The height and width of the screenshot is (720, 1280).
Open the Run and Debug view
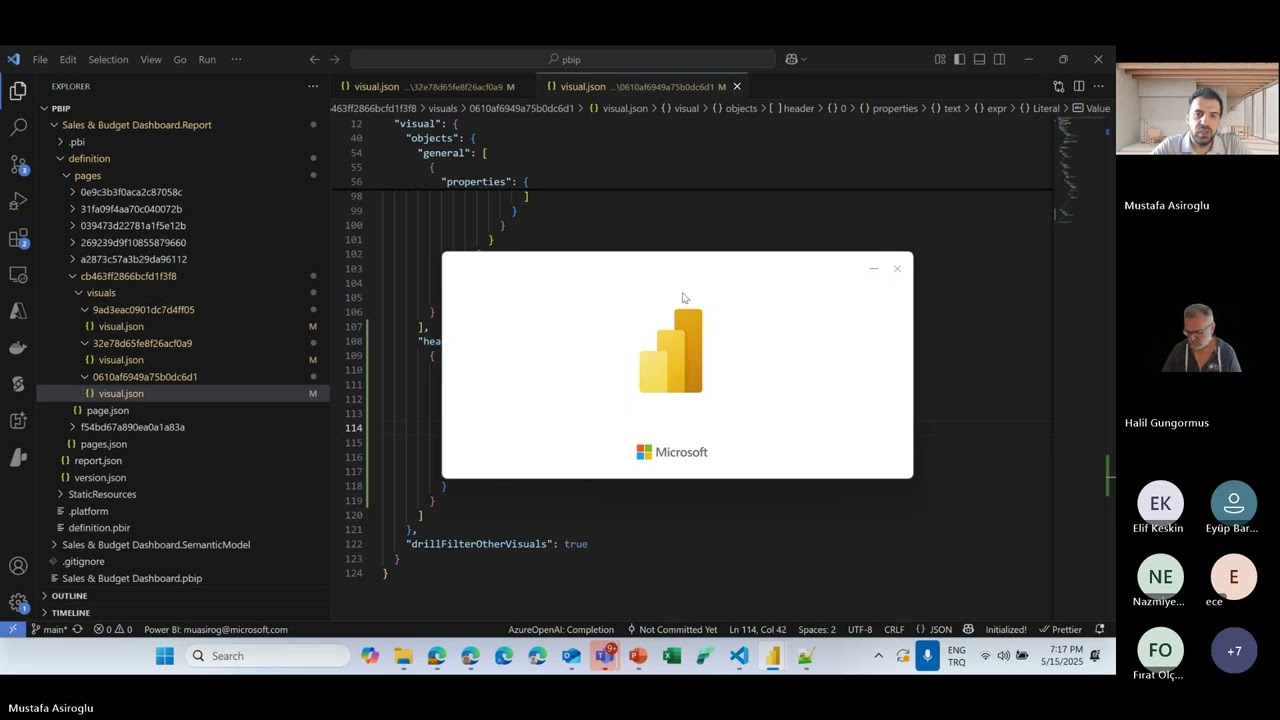[x=18, y=201]
